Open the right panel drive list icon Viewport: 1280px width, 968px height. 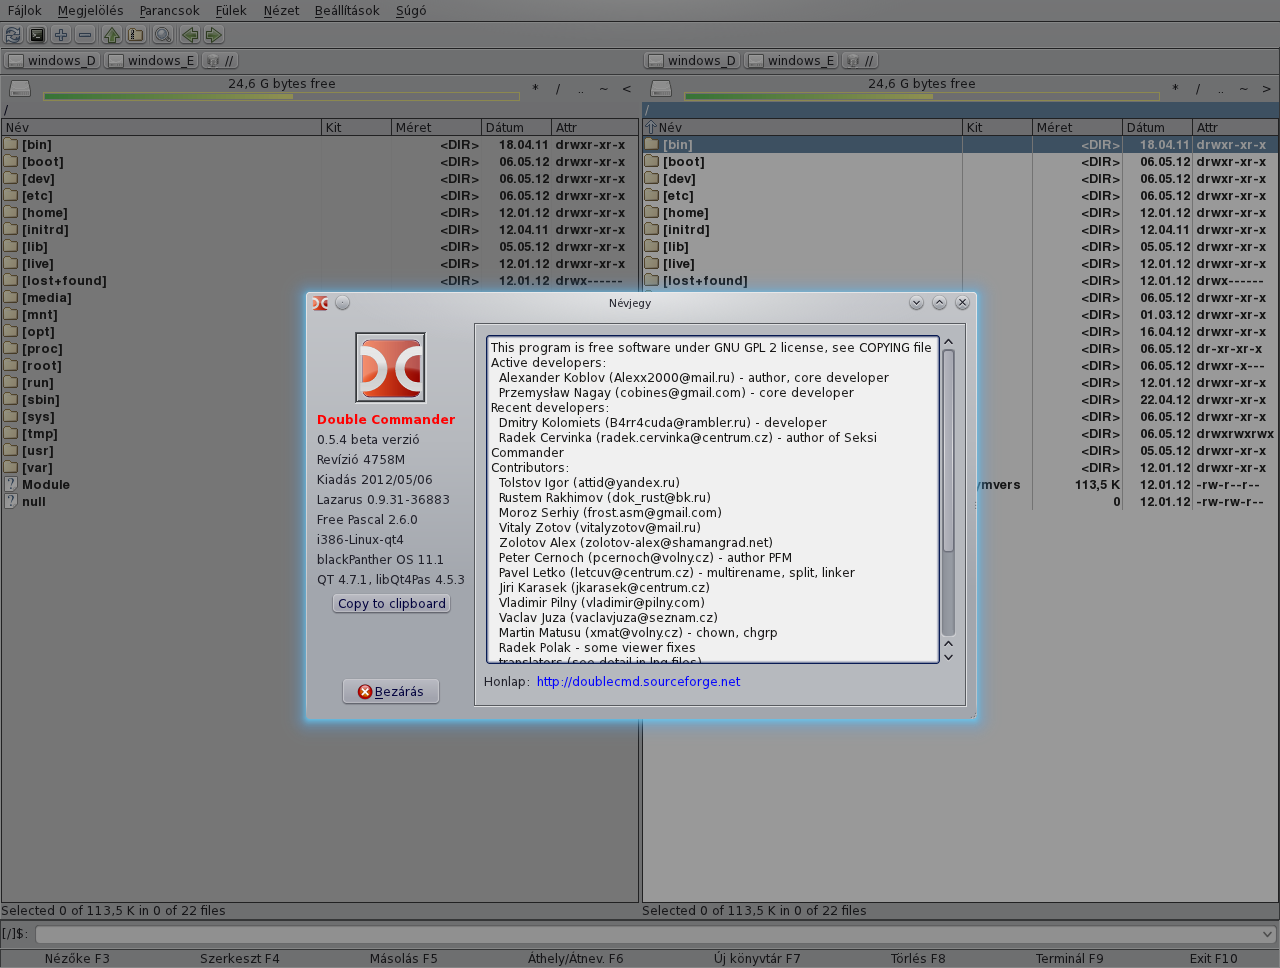[661, 89]
